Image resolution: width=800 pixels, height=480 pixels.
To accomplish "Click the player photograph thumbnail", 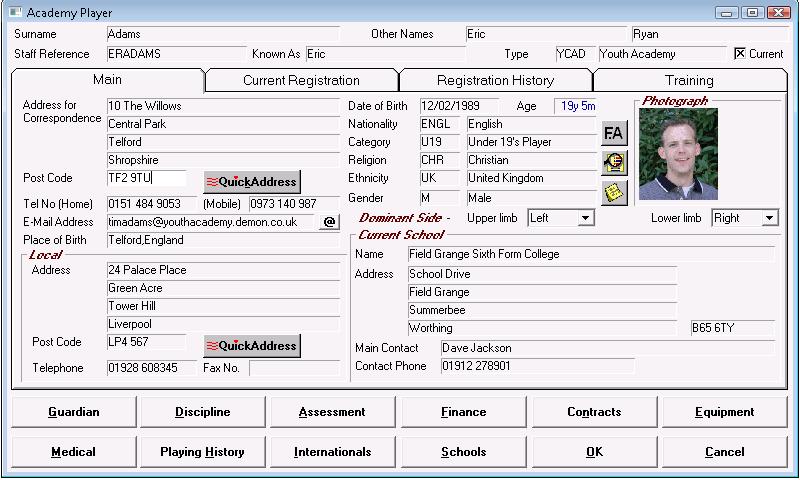I will 678,154.
